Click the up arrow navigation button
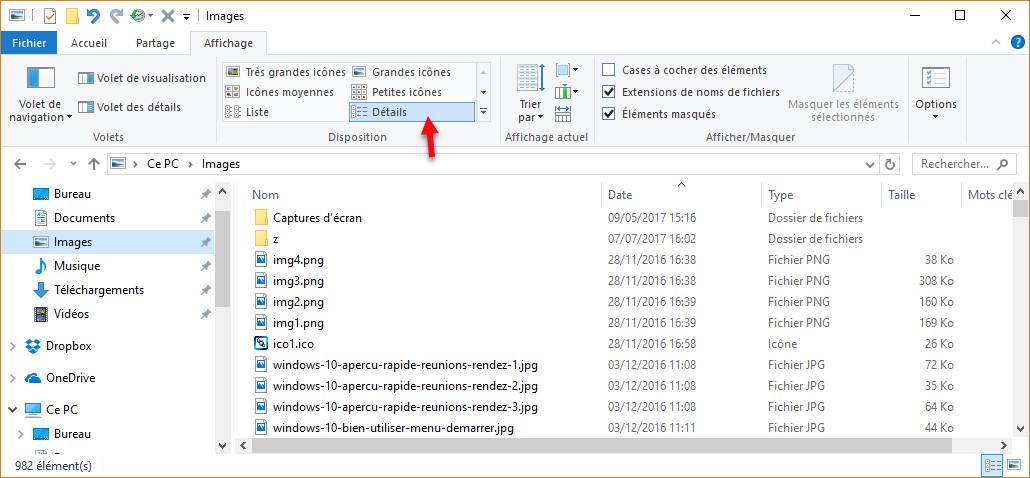Screen dimensions: 1030x478 pos(94,164)
